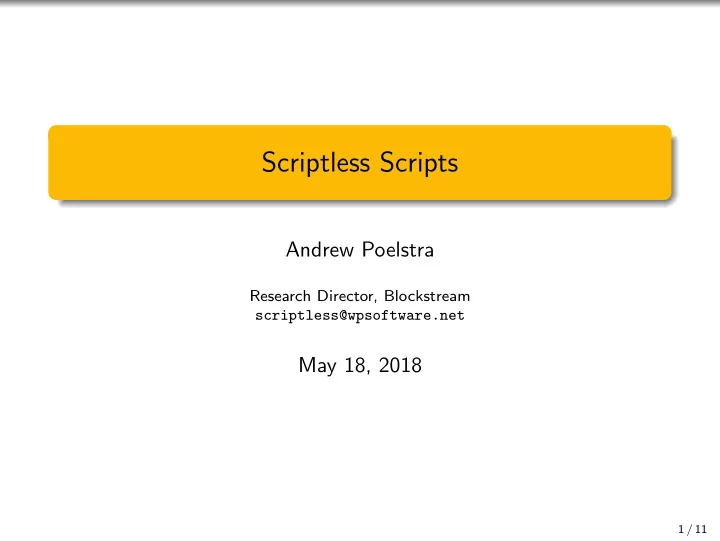720x541 pixels.
Task: Click the word Scripts in the title
Action: (419, 163)
